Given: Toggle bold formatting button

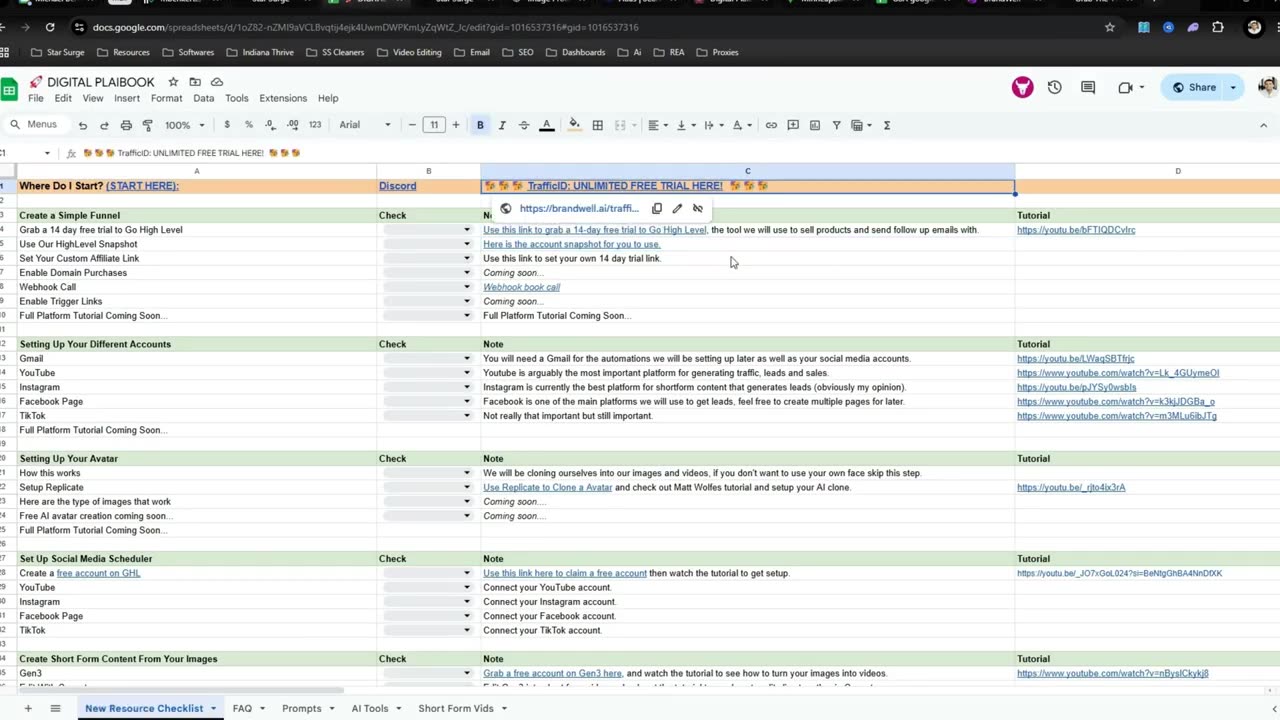Looking at the screenshot, I should [x=480, y=125].
